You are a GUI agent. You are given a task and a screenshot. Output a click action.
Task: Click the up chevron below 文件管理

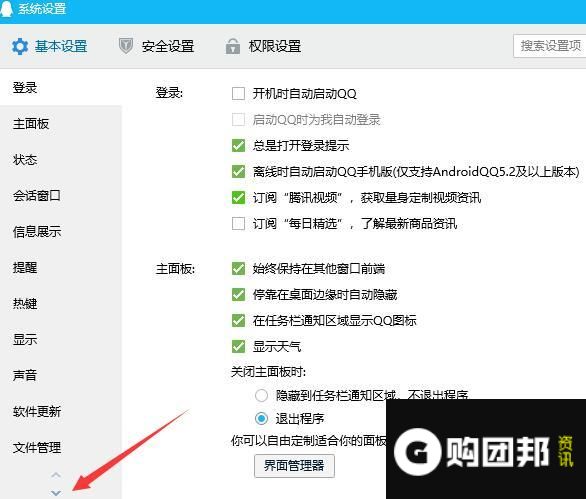point(56,475)
